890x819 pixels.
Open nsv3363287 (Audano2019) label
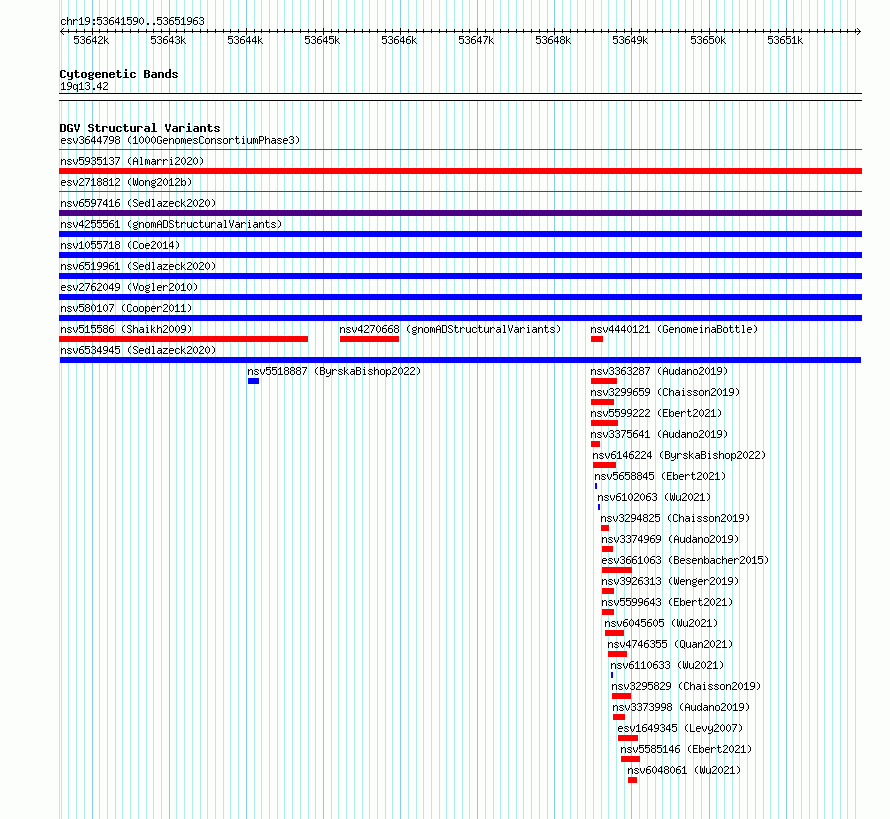pyautogui.click(x=659, y=371)
